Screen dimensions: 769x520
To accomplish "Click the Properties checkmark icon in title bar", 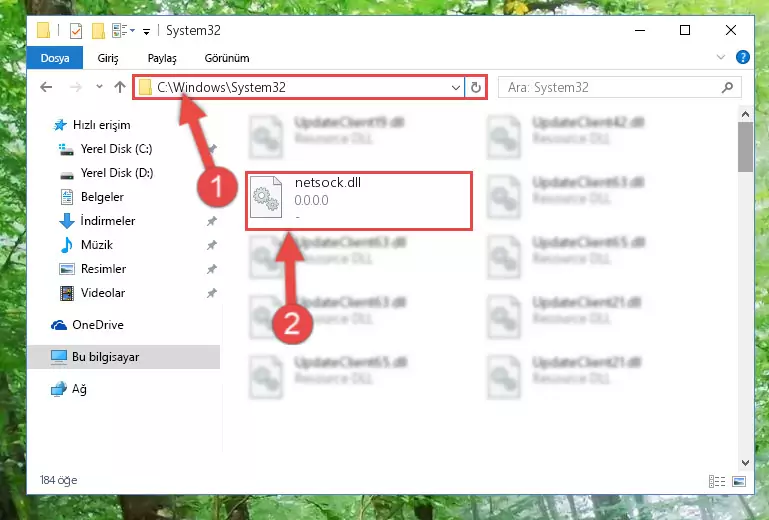I will [x=76, y=31].
